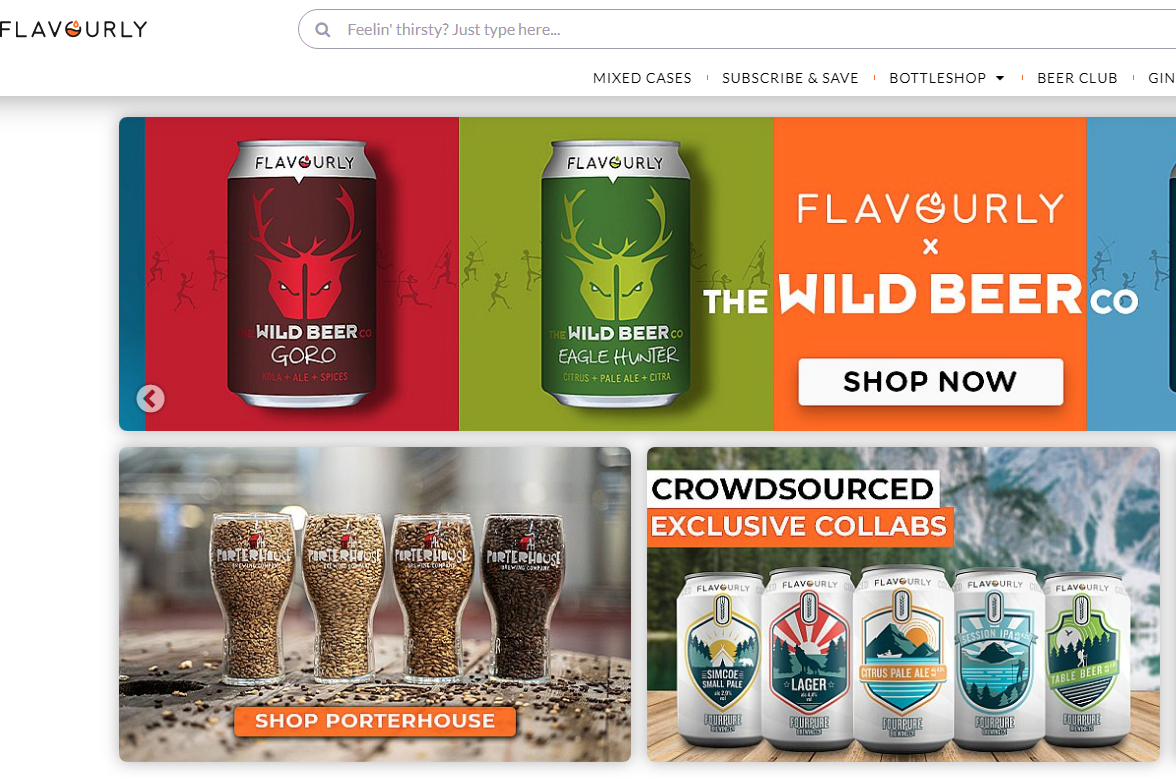This screenshot has height=778, width=1176.
Task: Expand the Bottleshop dropdown arrow
Action: [1000, 78]
